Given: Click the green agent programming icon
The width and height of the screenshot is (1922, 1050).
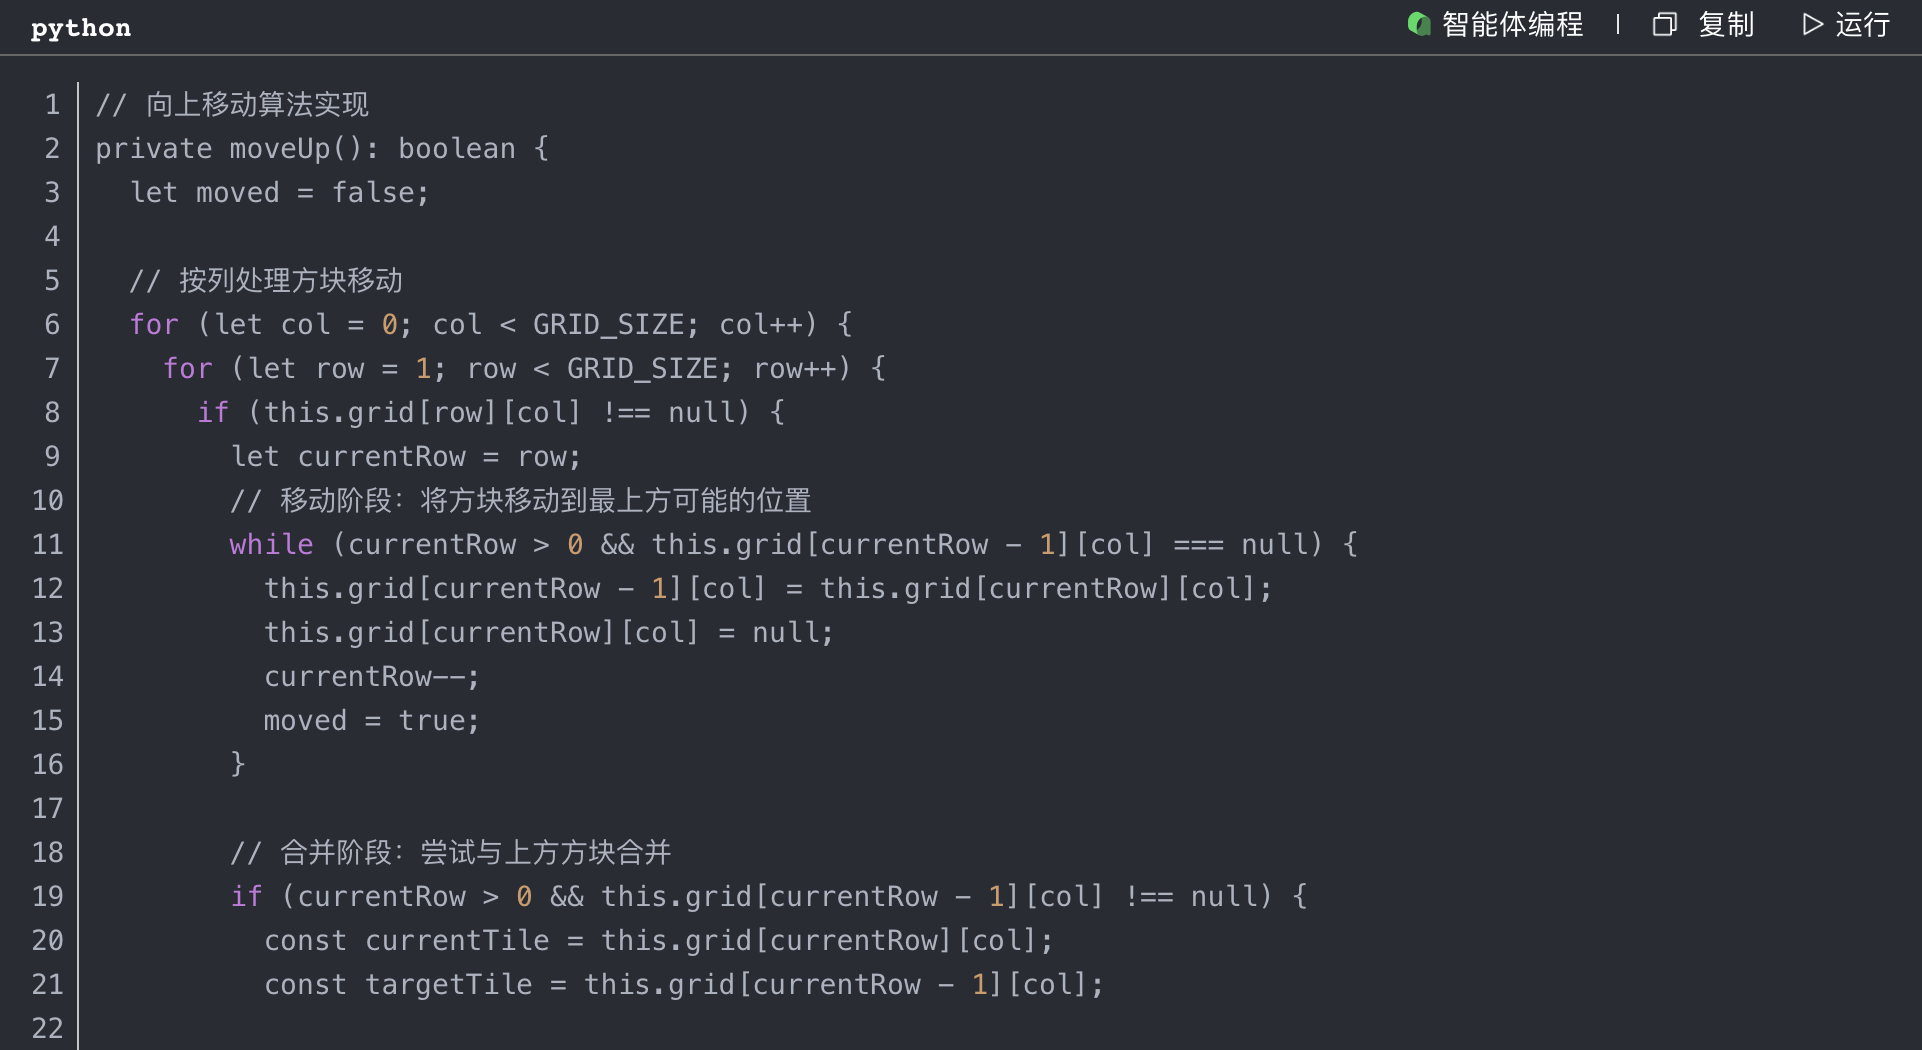Looking at the screenshot, I should click(1418, 24).
